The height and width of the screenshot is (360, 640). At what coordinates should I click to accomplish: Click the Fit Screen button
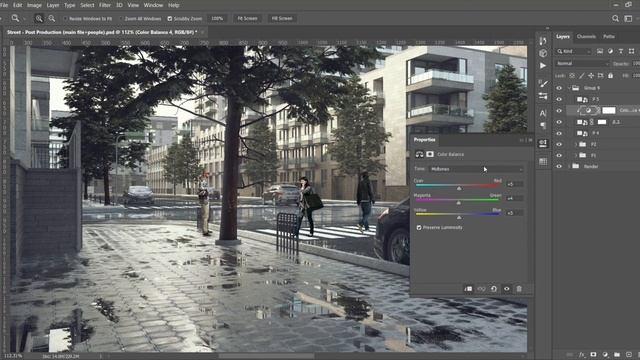[x=247, y=18]
